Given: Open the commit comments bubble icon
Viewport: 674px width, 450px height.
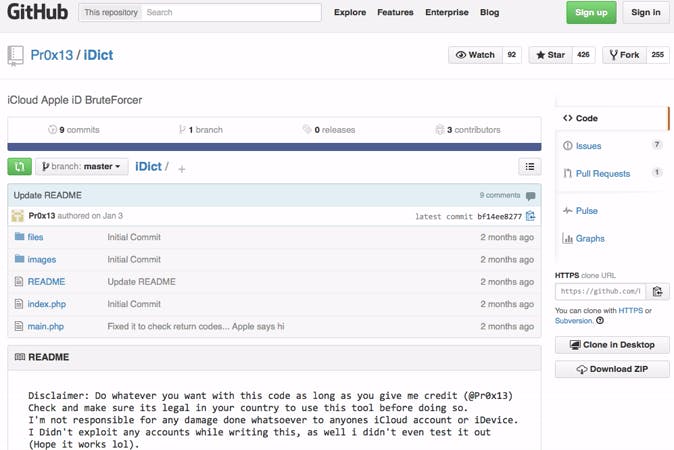Looking at the screenshot, I should 530,196.
